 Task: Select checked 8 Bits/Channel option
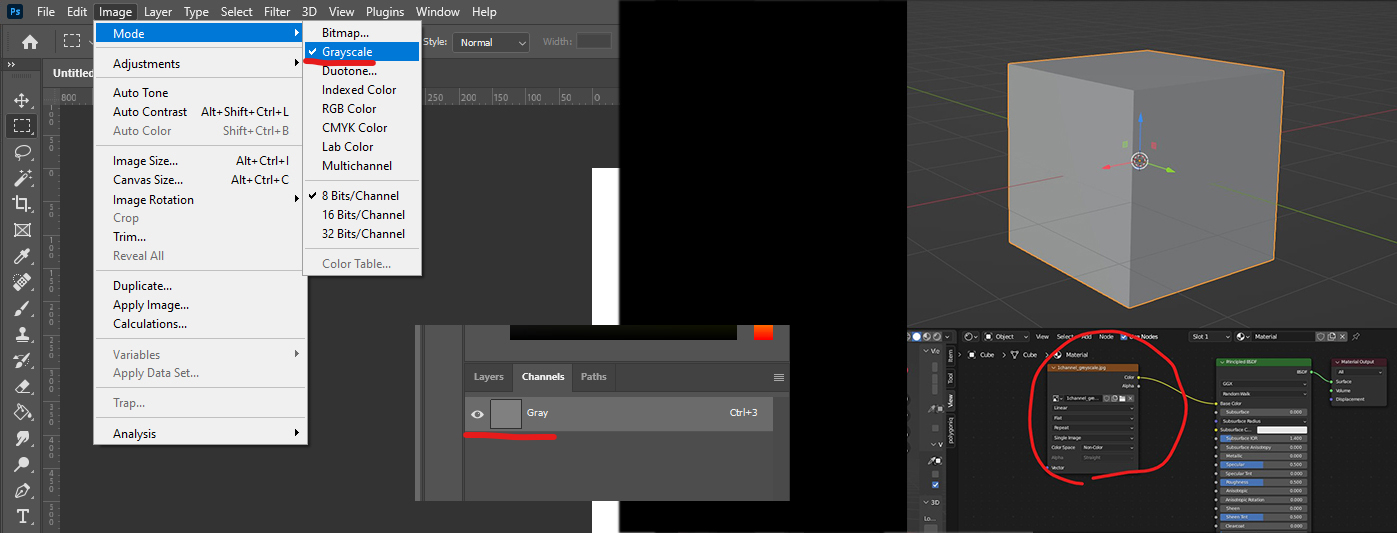pos(361,196)
